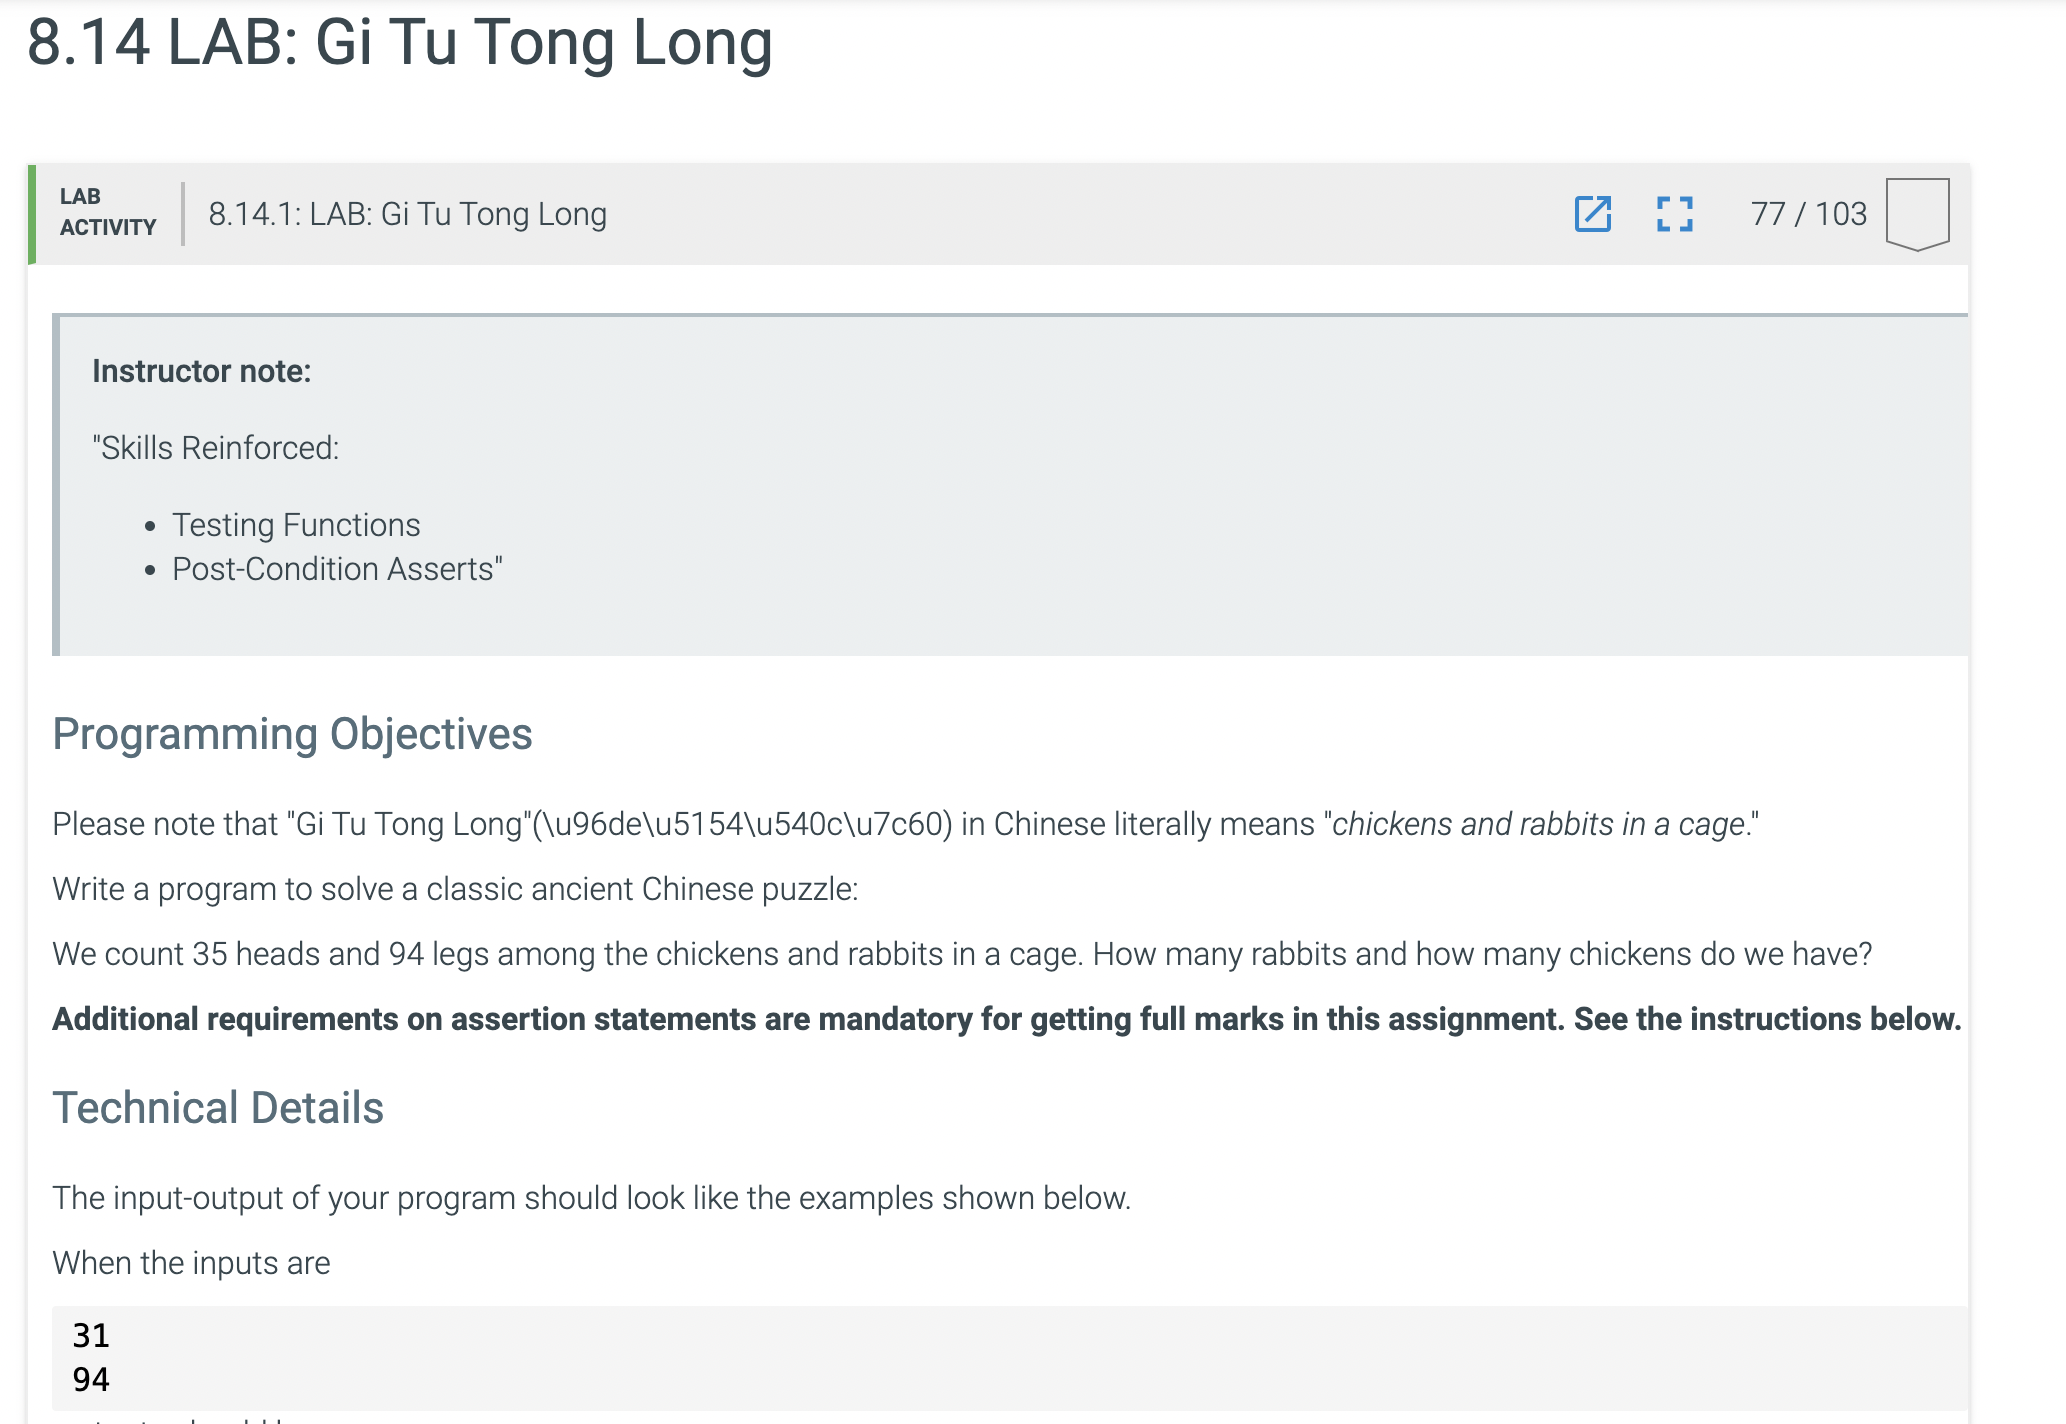Click the Testing Functions bullet item
This screenshot has width=2066, height=1424.
(x=296, y=523)
